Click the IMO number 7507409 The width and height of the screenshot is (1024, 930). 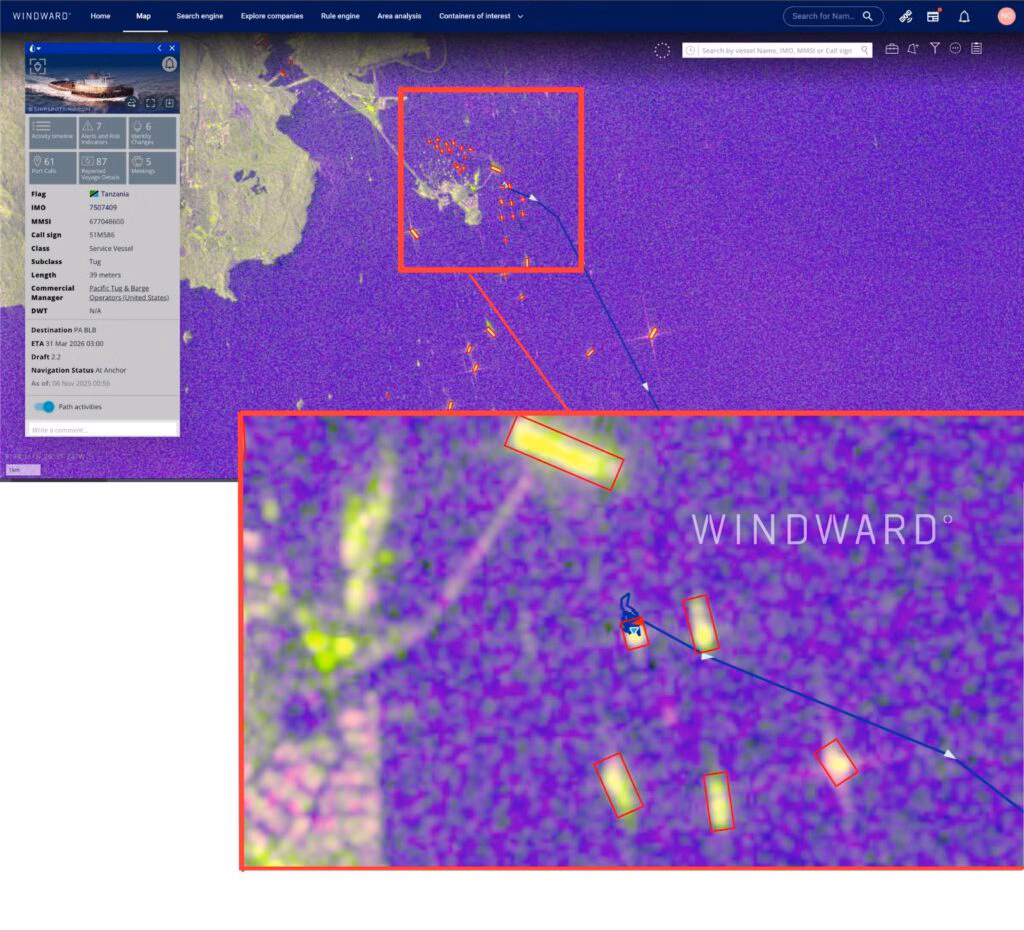click(x=103, y=208)
